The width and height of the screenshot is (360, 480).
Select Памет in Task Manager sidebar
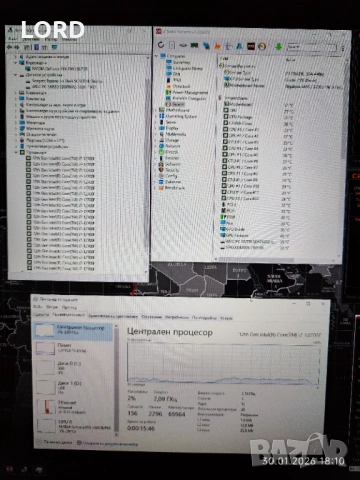point(73,348)
